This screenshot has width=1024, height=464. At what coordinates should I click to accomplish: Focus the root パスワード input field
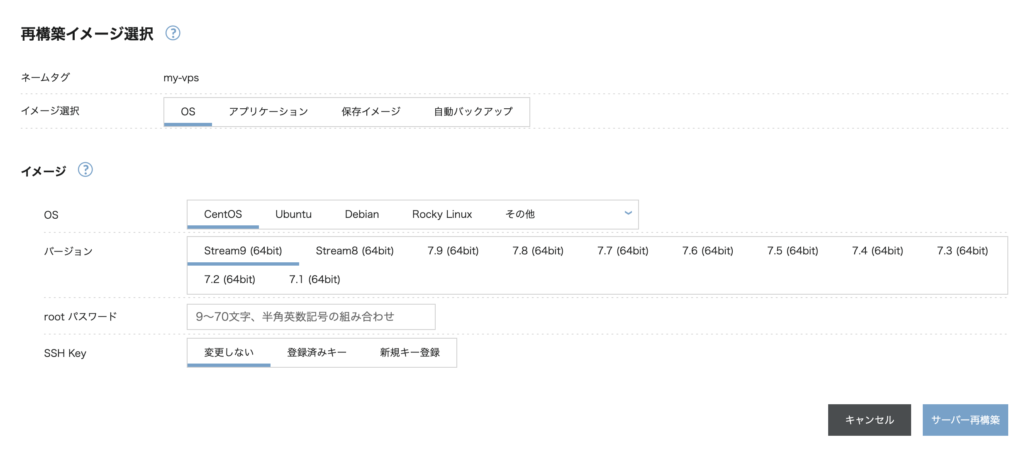(x=311, y=317)
